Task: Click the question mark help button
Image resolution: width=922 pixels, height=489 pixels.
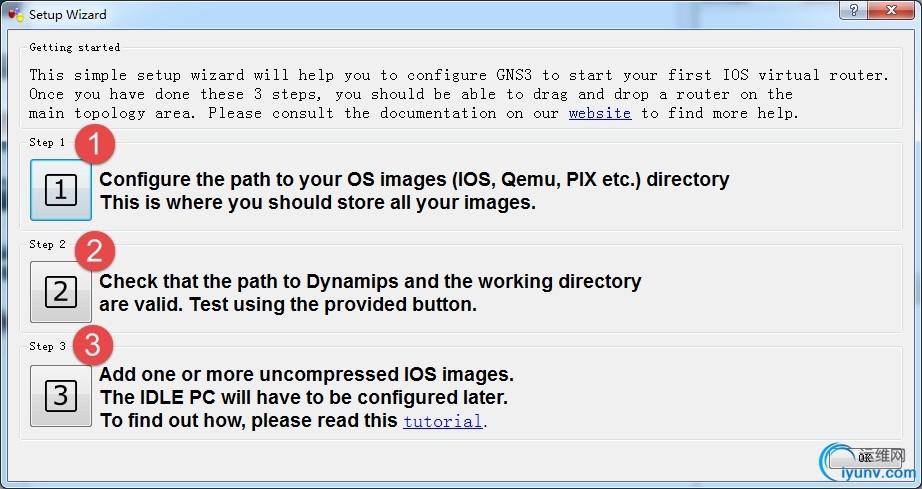Action: [x=853, y=12]
